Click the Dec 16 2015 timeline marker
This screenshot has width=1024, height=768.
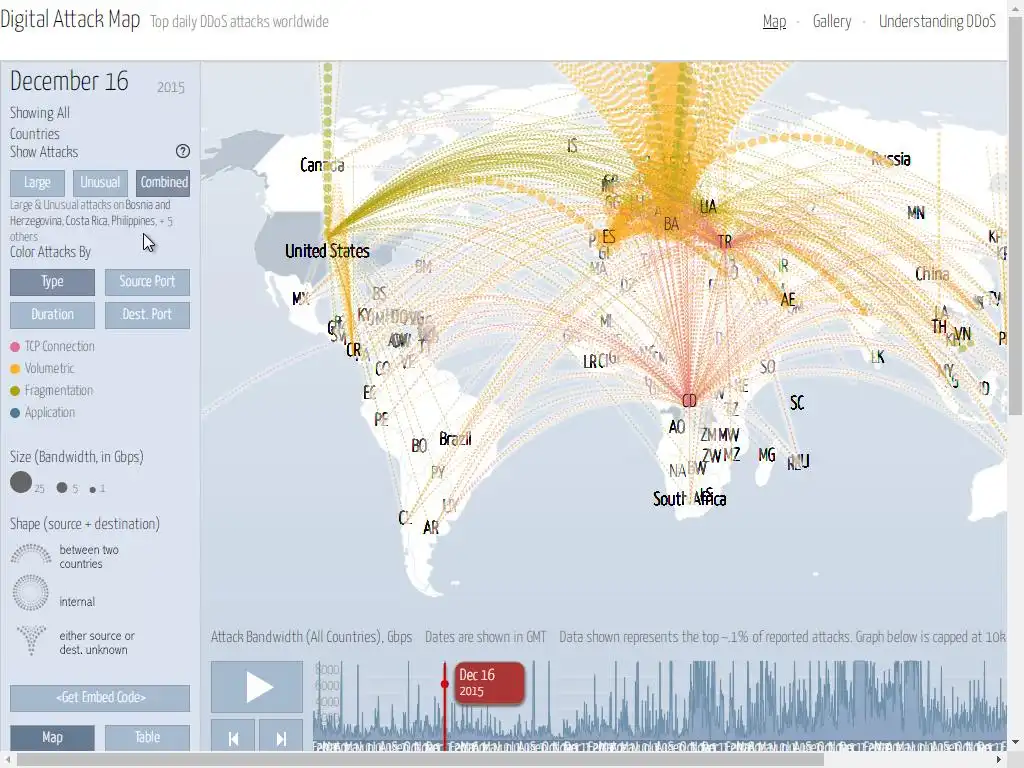[489, 683]
